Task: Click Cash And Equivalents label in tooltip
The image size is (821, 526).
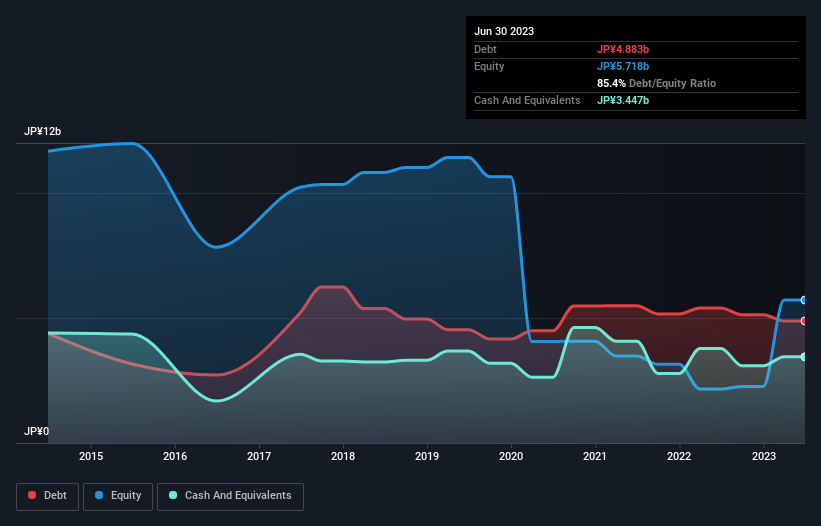Action: (527, 100)
